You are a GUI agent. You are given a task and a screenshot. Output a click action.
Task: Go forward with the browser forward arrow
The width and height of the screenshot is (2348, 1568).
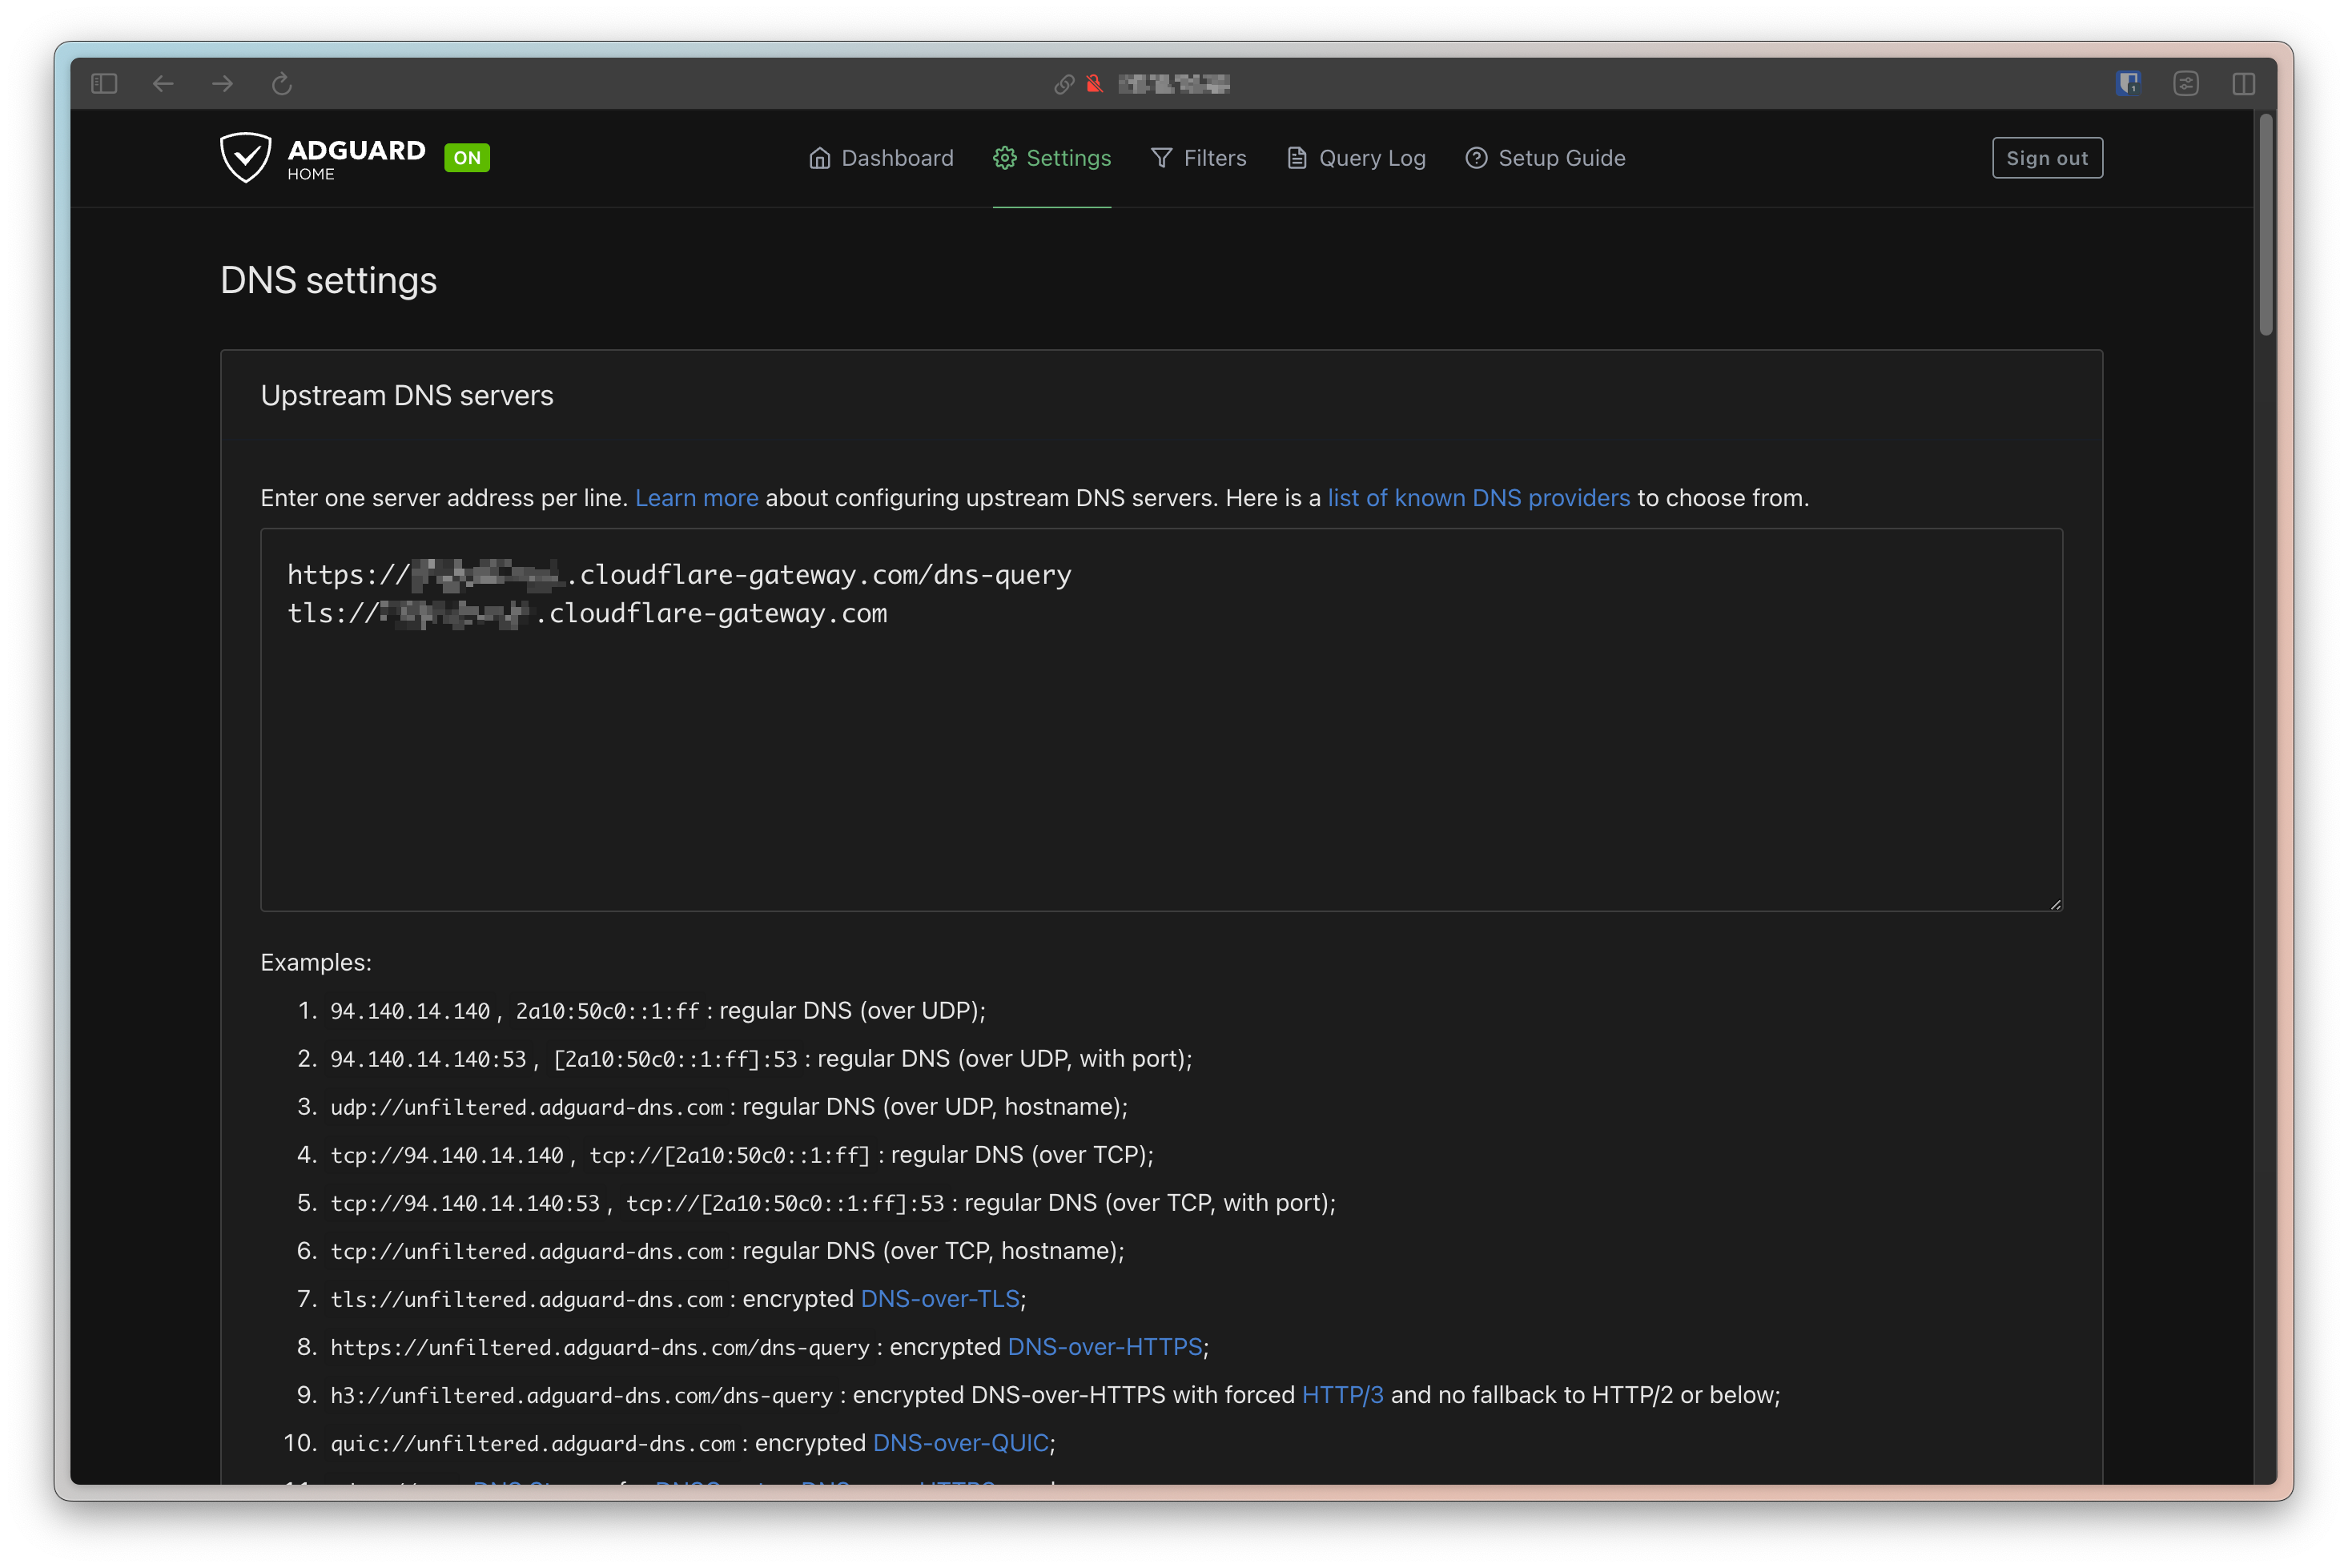tap(222, 84)
